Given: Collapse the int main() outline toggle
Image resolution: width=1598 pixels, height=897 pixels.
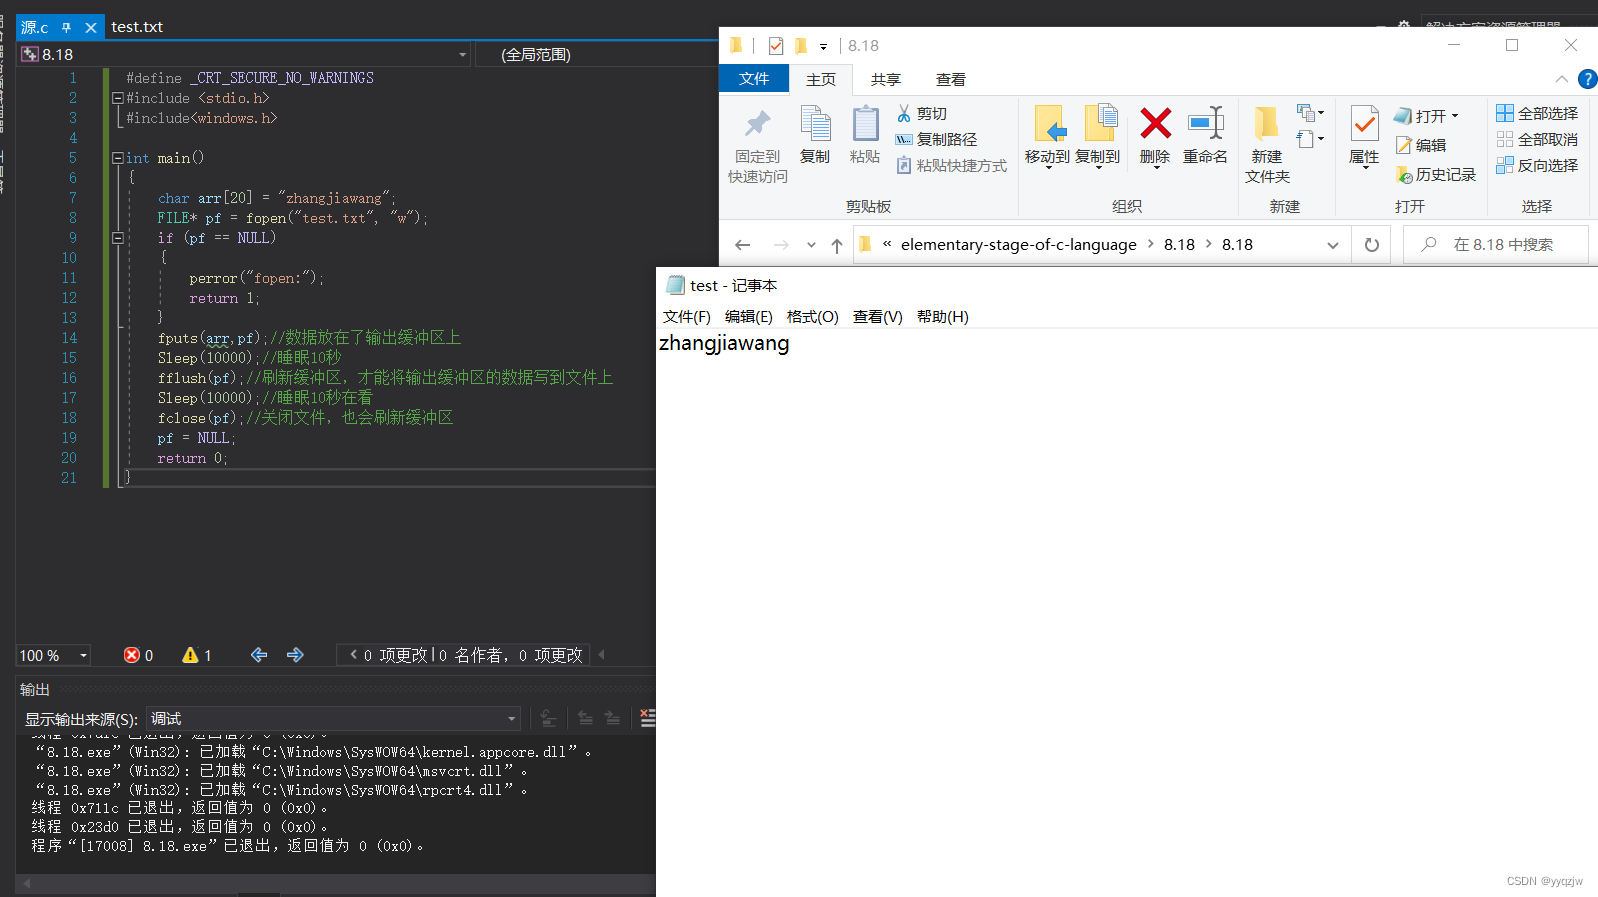Looking at the screenshot, I should pos(117,158).
